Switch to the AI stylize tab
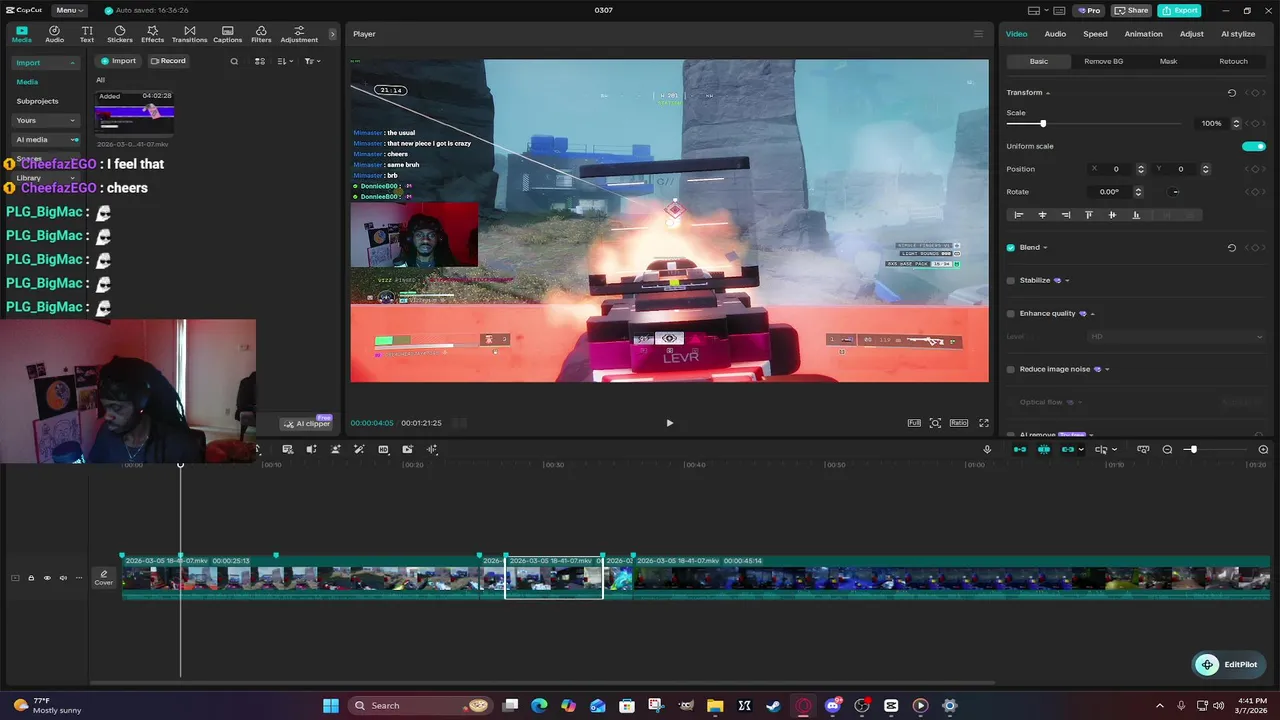 click(1238, 34)
